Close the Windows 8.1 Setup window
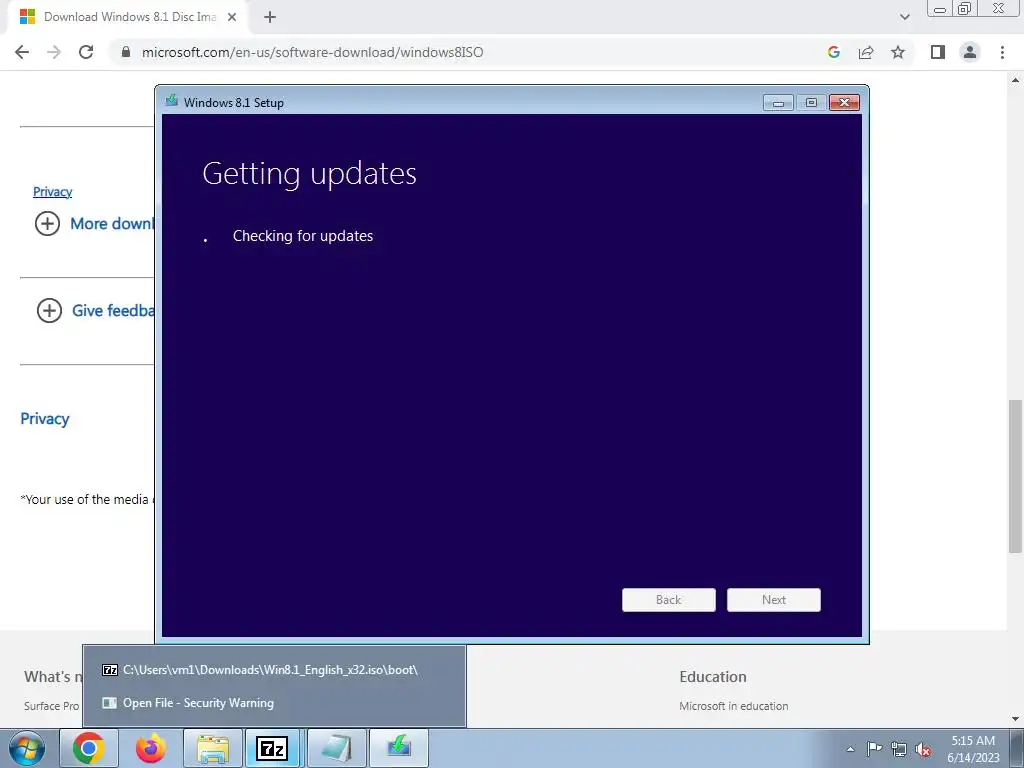Image resolution: width=1024 pixels, height=768 pixels. (x=844, y=103)
